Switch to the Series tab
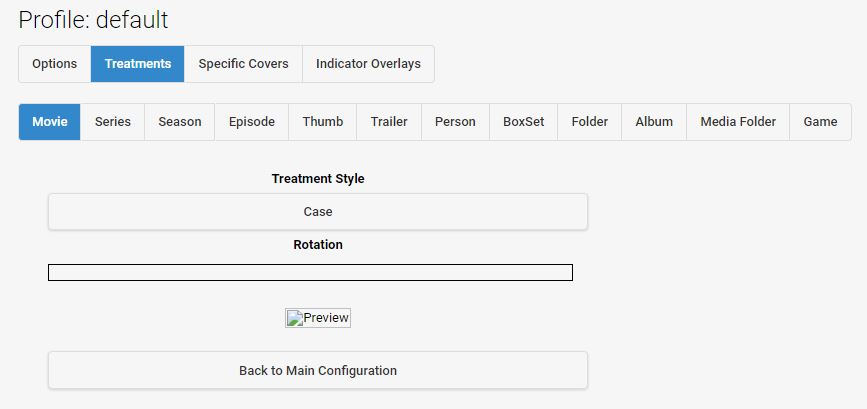 [113, 122]
